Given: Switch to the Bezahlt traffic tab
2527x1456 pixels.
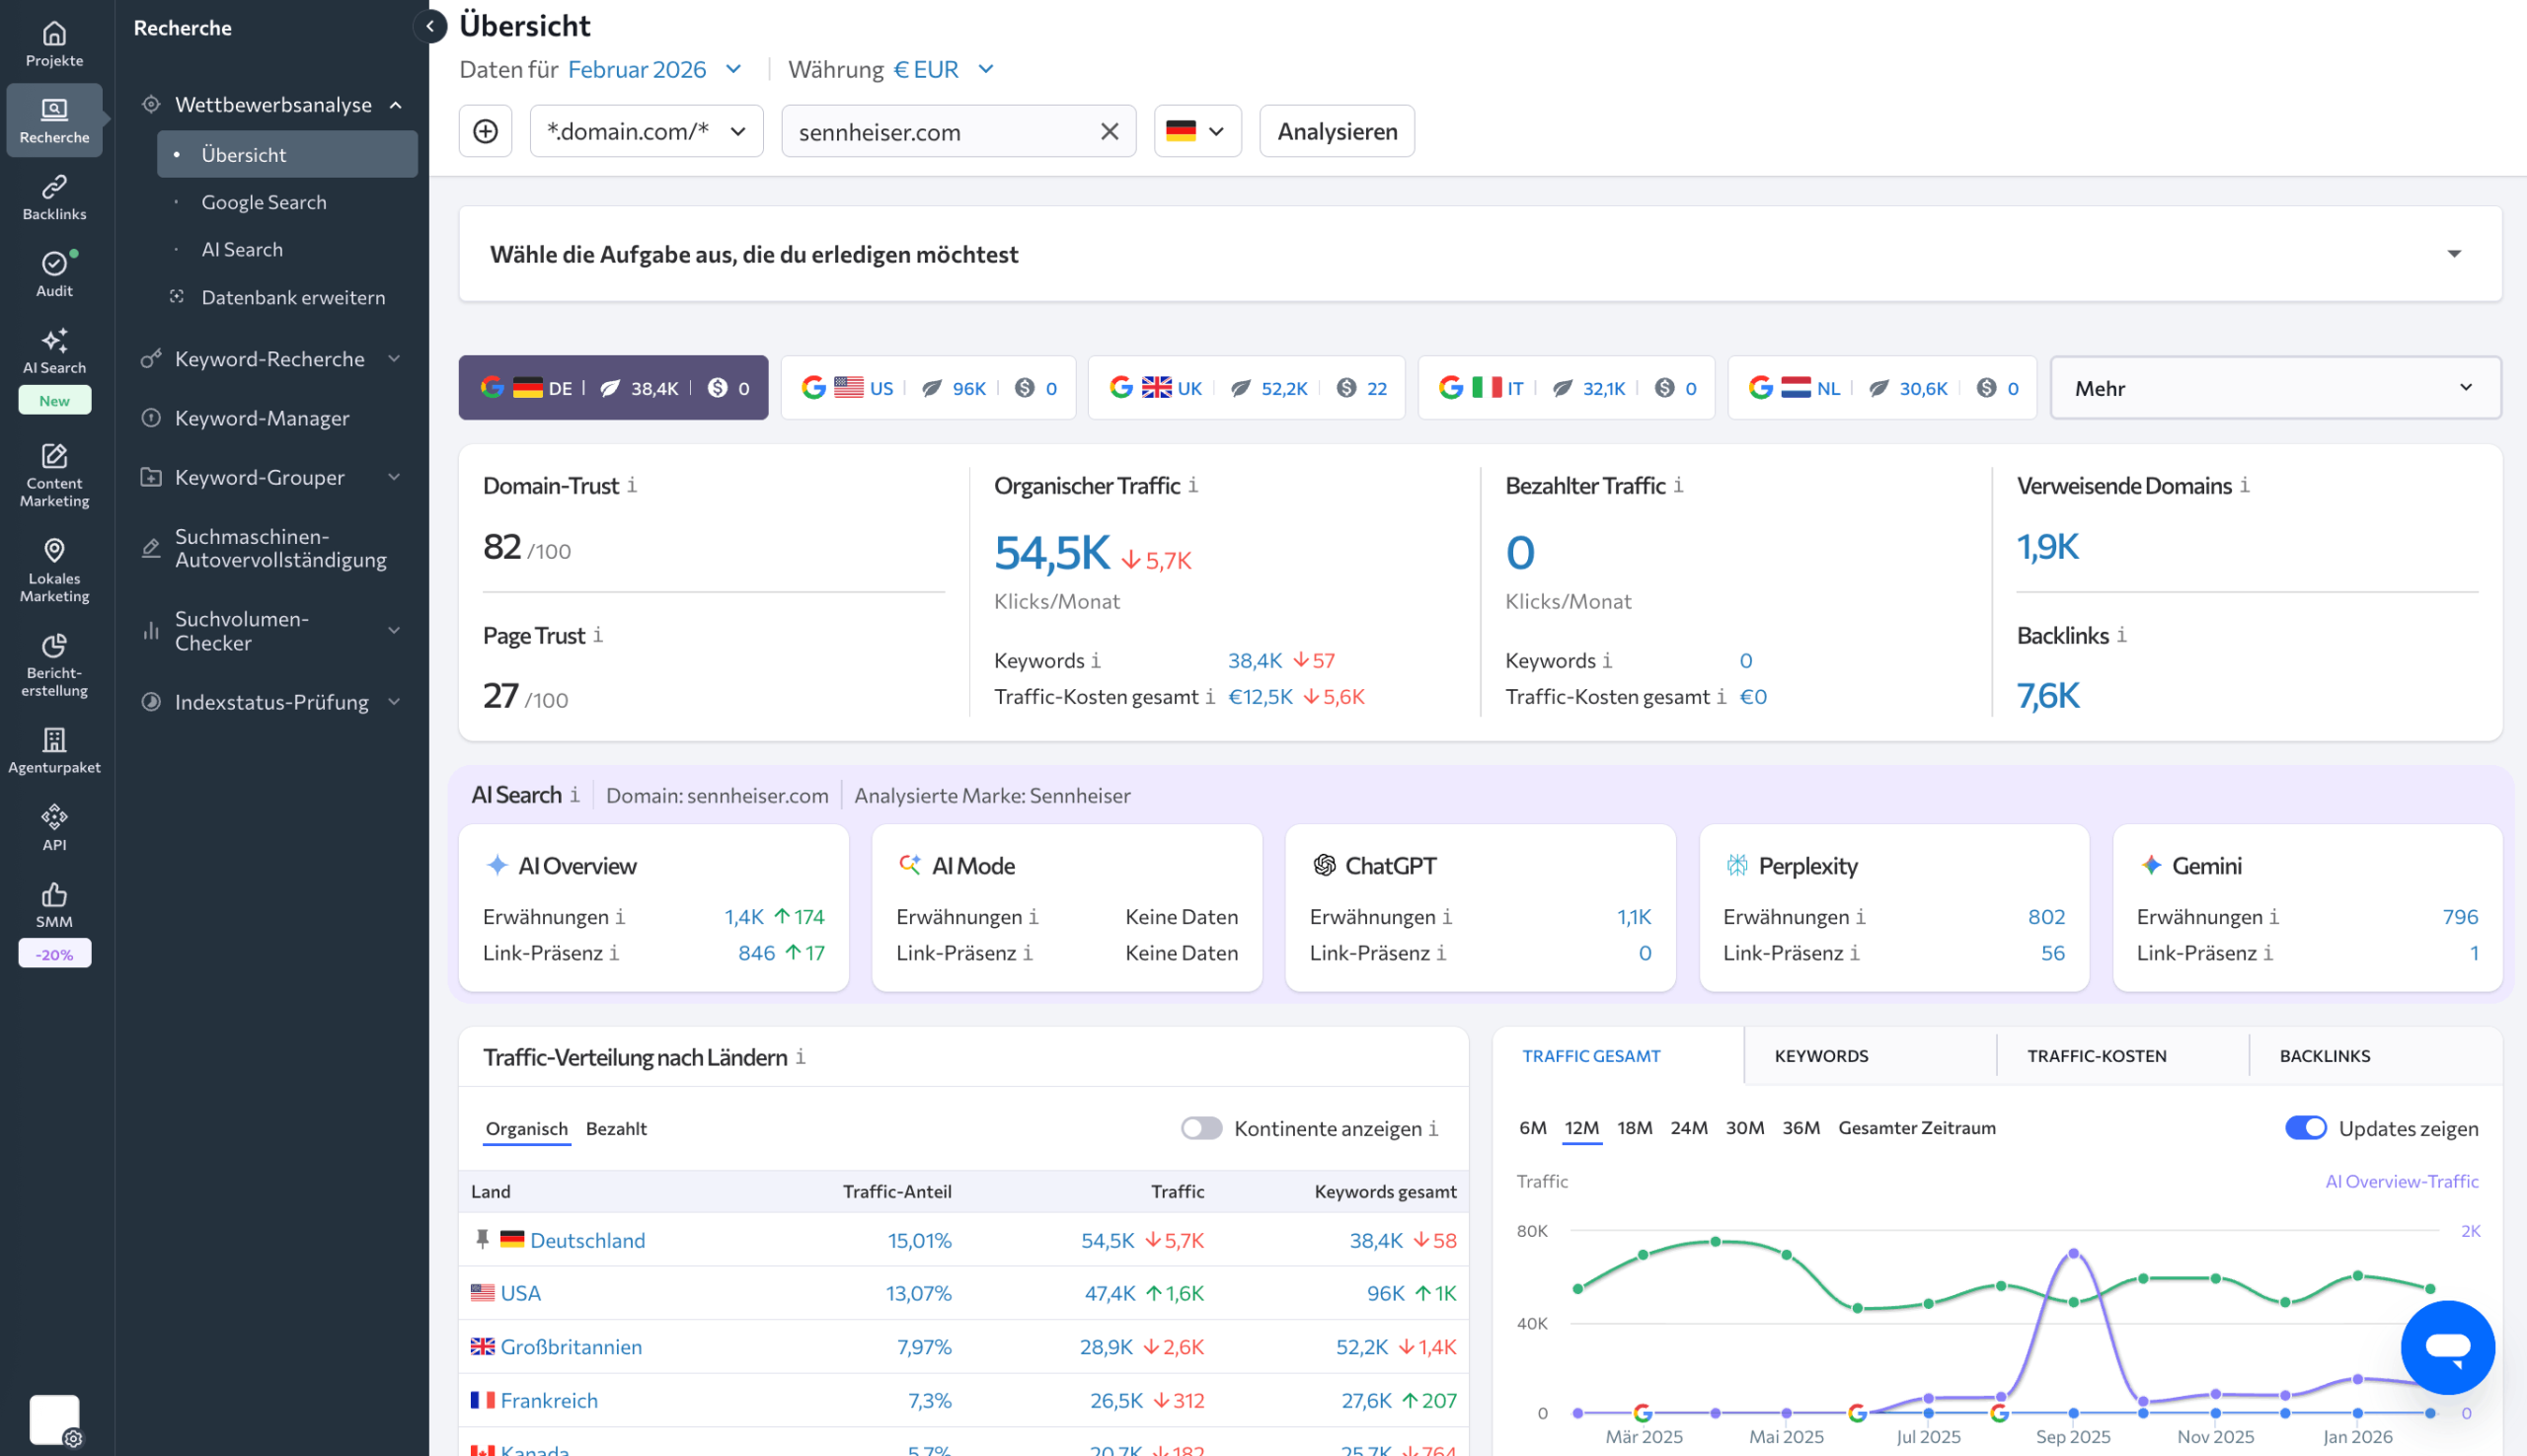Looking at the screenshot, I should pyautogui.click(x=616, y=1129).
